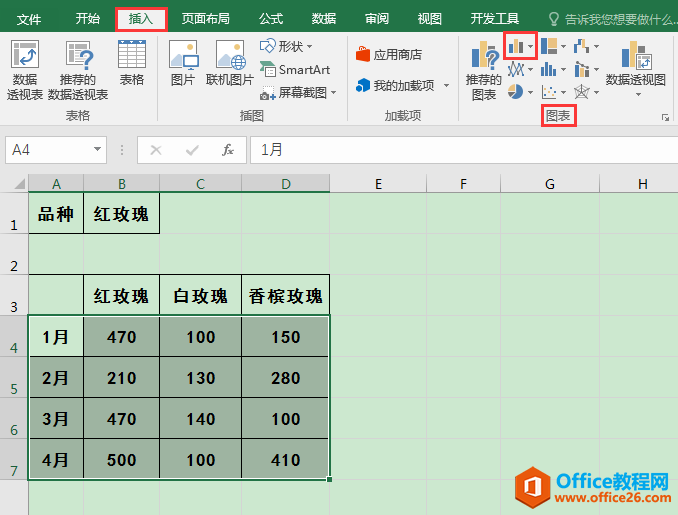The width and height of the screenshot is (678, 515).
Task: Select cell B1 containing 红玫瑰
Action: click(x=122, y=214)
